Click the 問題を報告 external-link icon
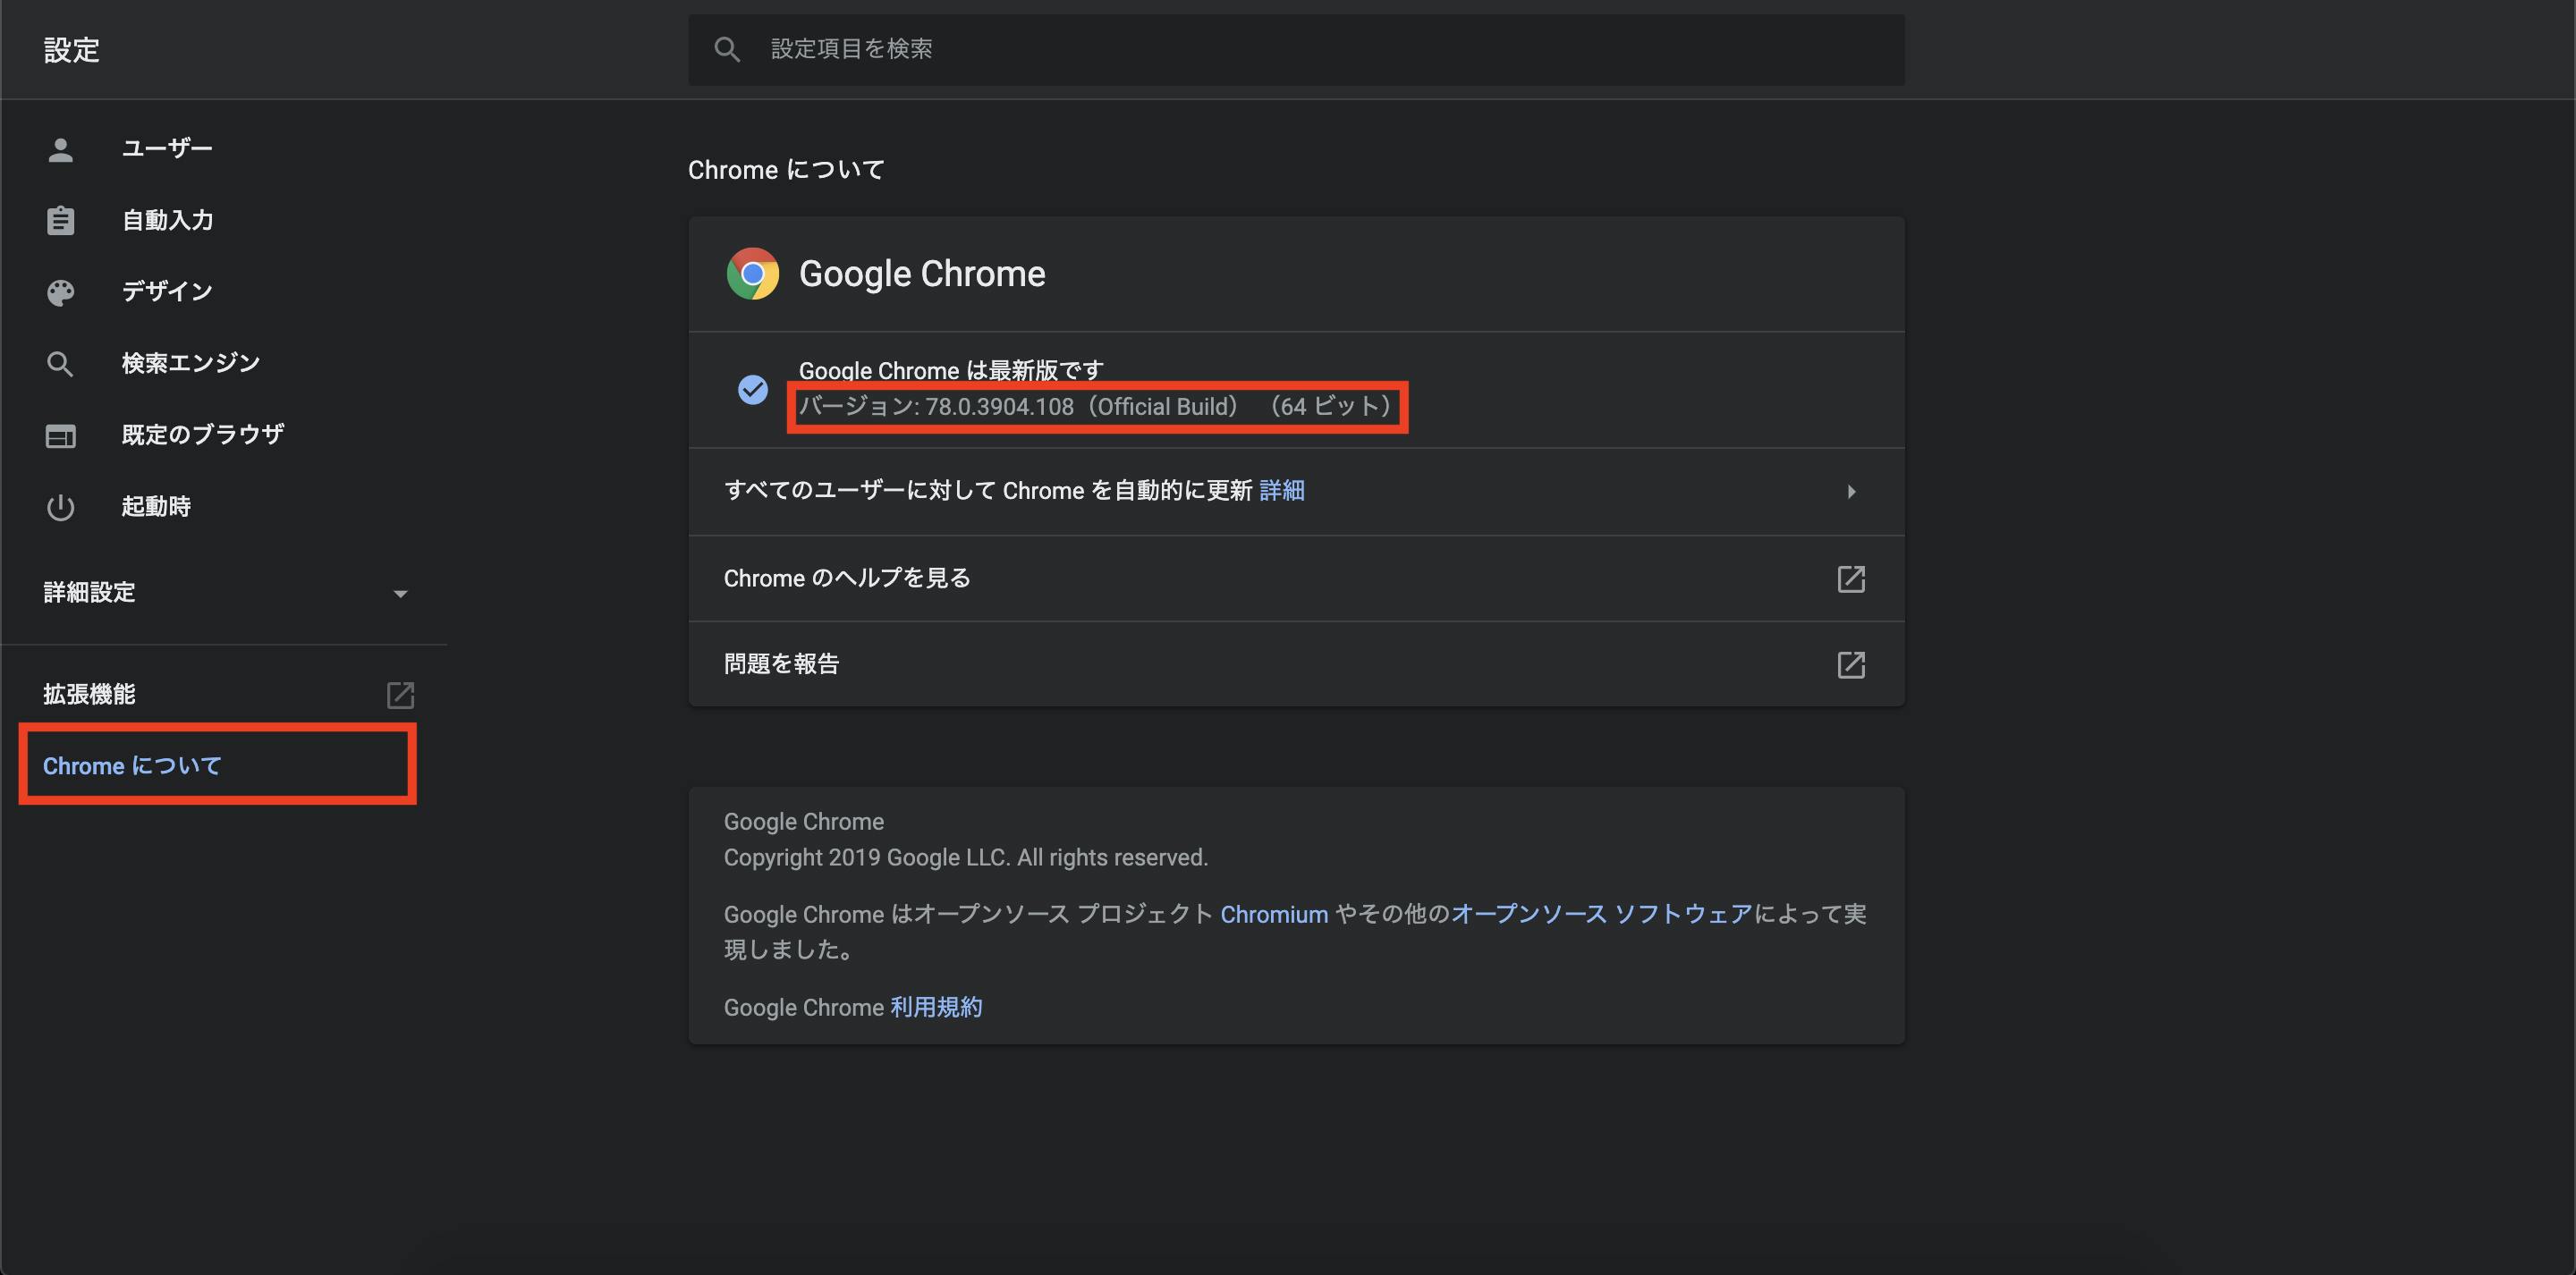This screenshot has width=2576, height=1275. click(1851, 664)
